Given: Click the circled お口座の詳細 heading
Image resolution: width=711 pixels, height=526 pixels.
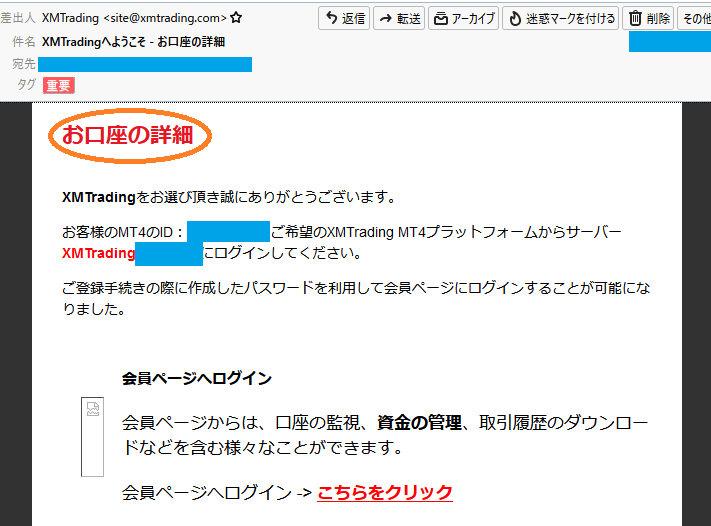Looking at the screenshot, I should pos(128,135).
